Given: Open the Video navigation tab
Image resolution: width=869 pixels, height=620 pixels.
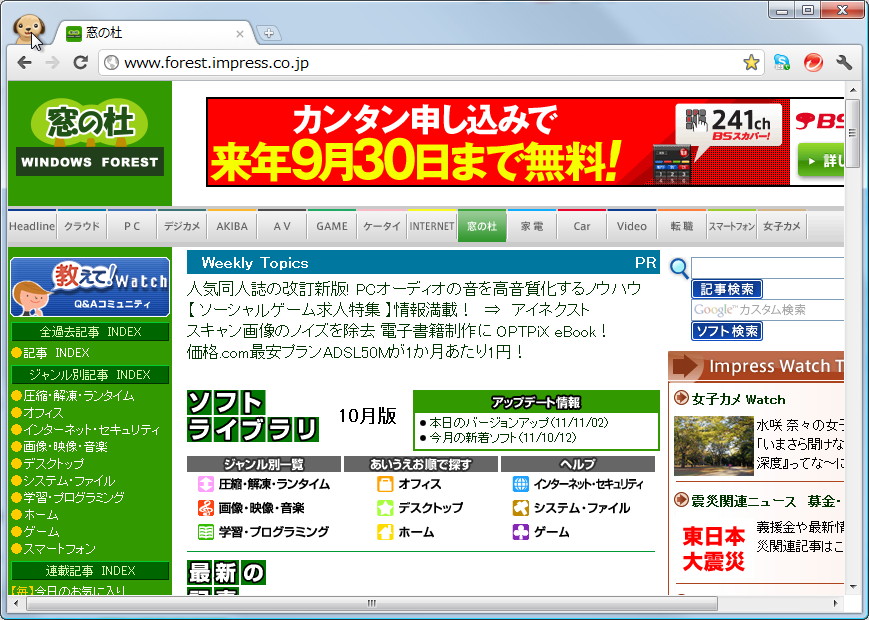Looking at the screenshot, I should [x=631, y=226].
